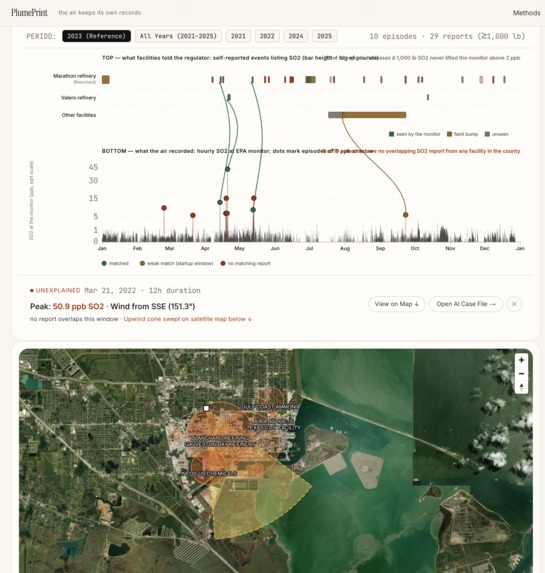Image resolution: width=545 pixels, height=573 pixels.
Task: Click 'unseen' legend swatch
Action: 487,134
